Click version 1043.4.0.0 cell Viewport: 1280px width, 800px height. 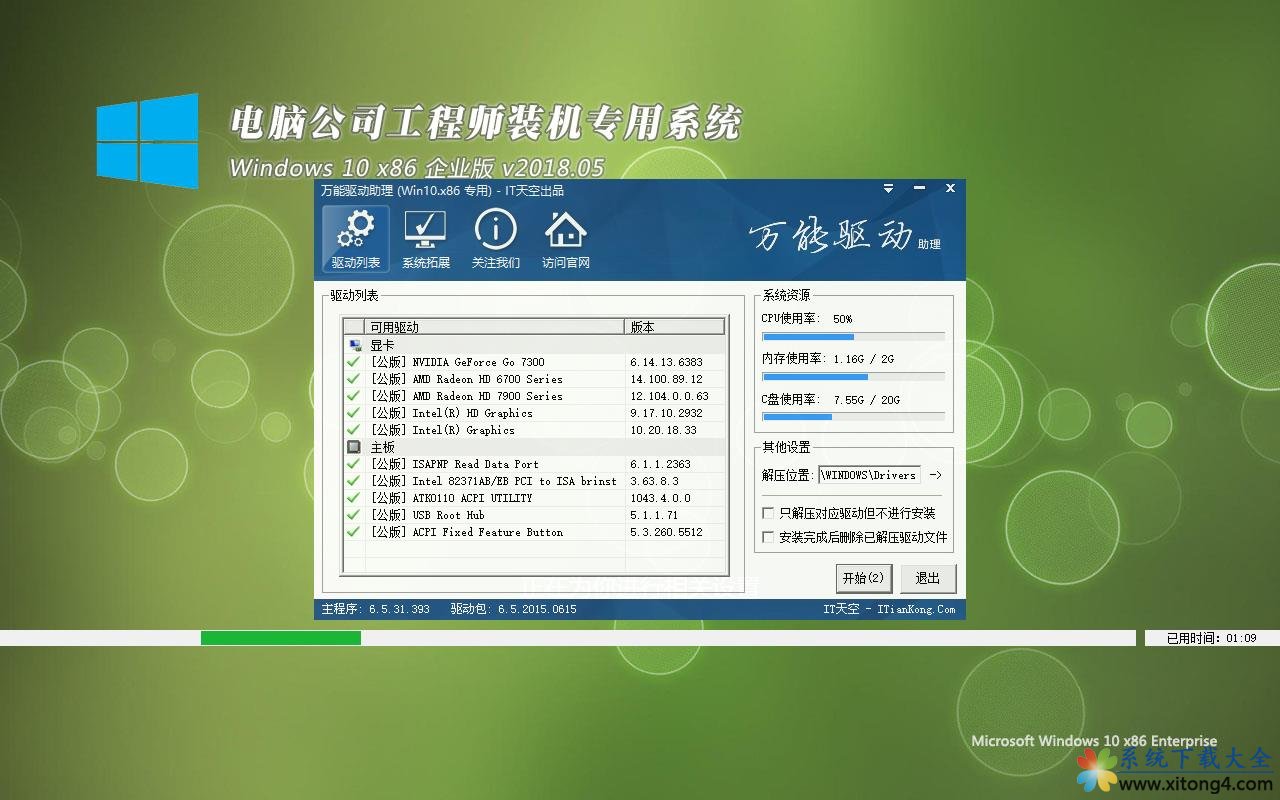[660, 498]
